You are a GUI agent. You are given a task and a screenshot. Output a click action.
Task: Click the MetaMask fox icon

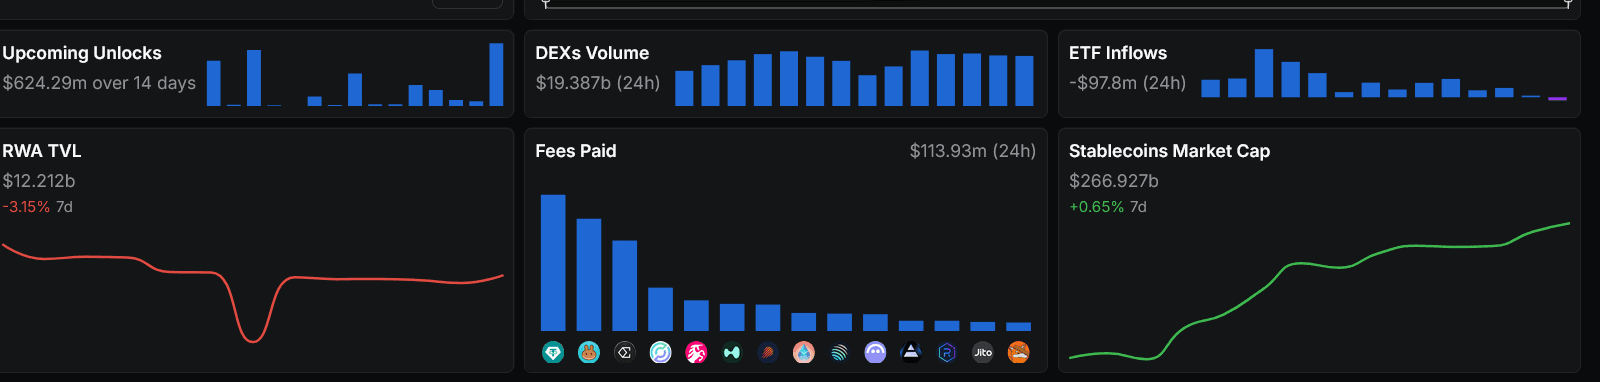pos(1018,352)
